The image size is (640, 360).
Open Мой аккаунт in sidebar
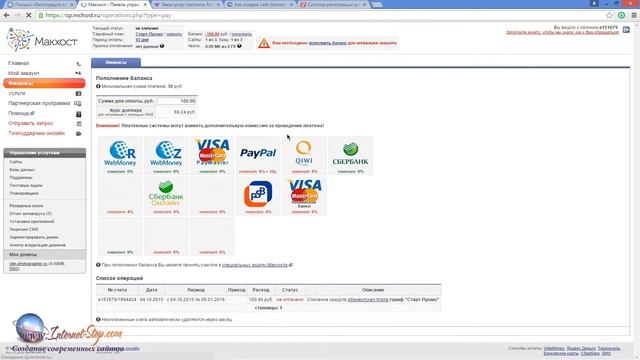[x=24, y=73]
